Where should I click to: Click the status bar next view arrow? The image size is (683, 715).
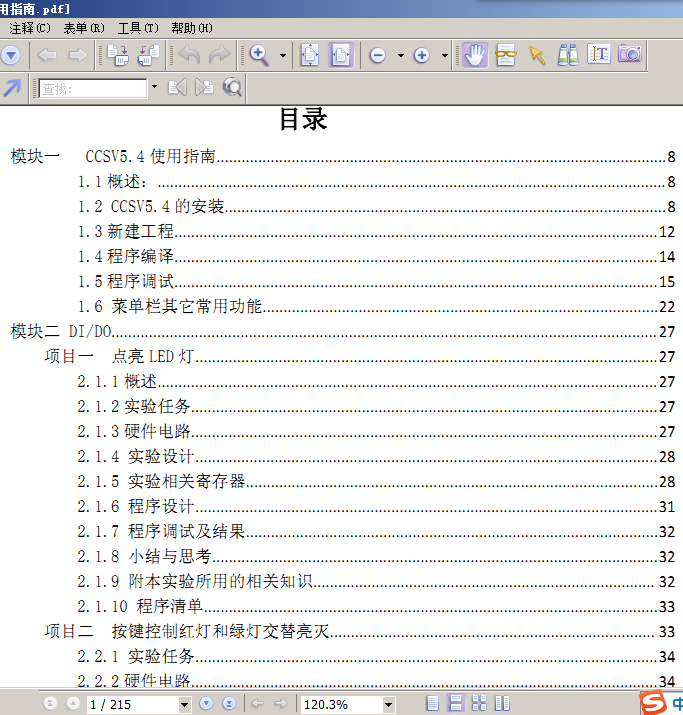coord(281,704)
